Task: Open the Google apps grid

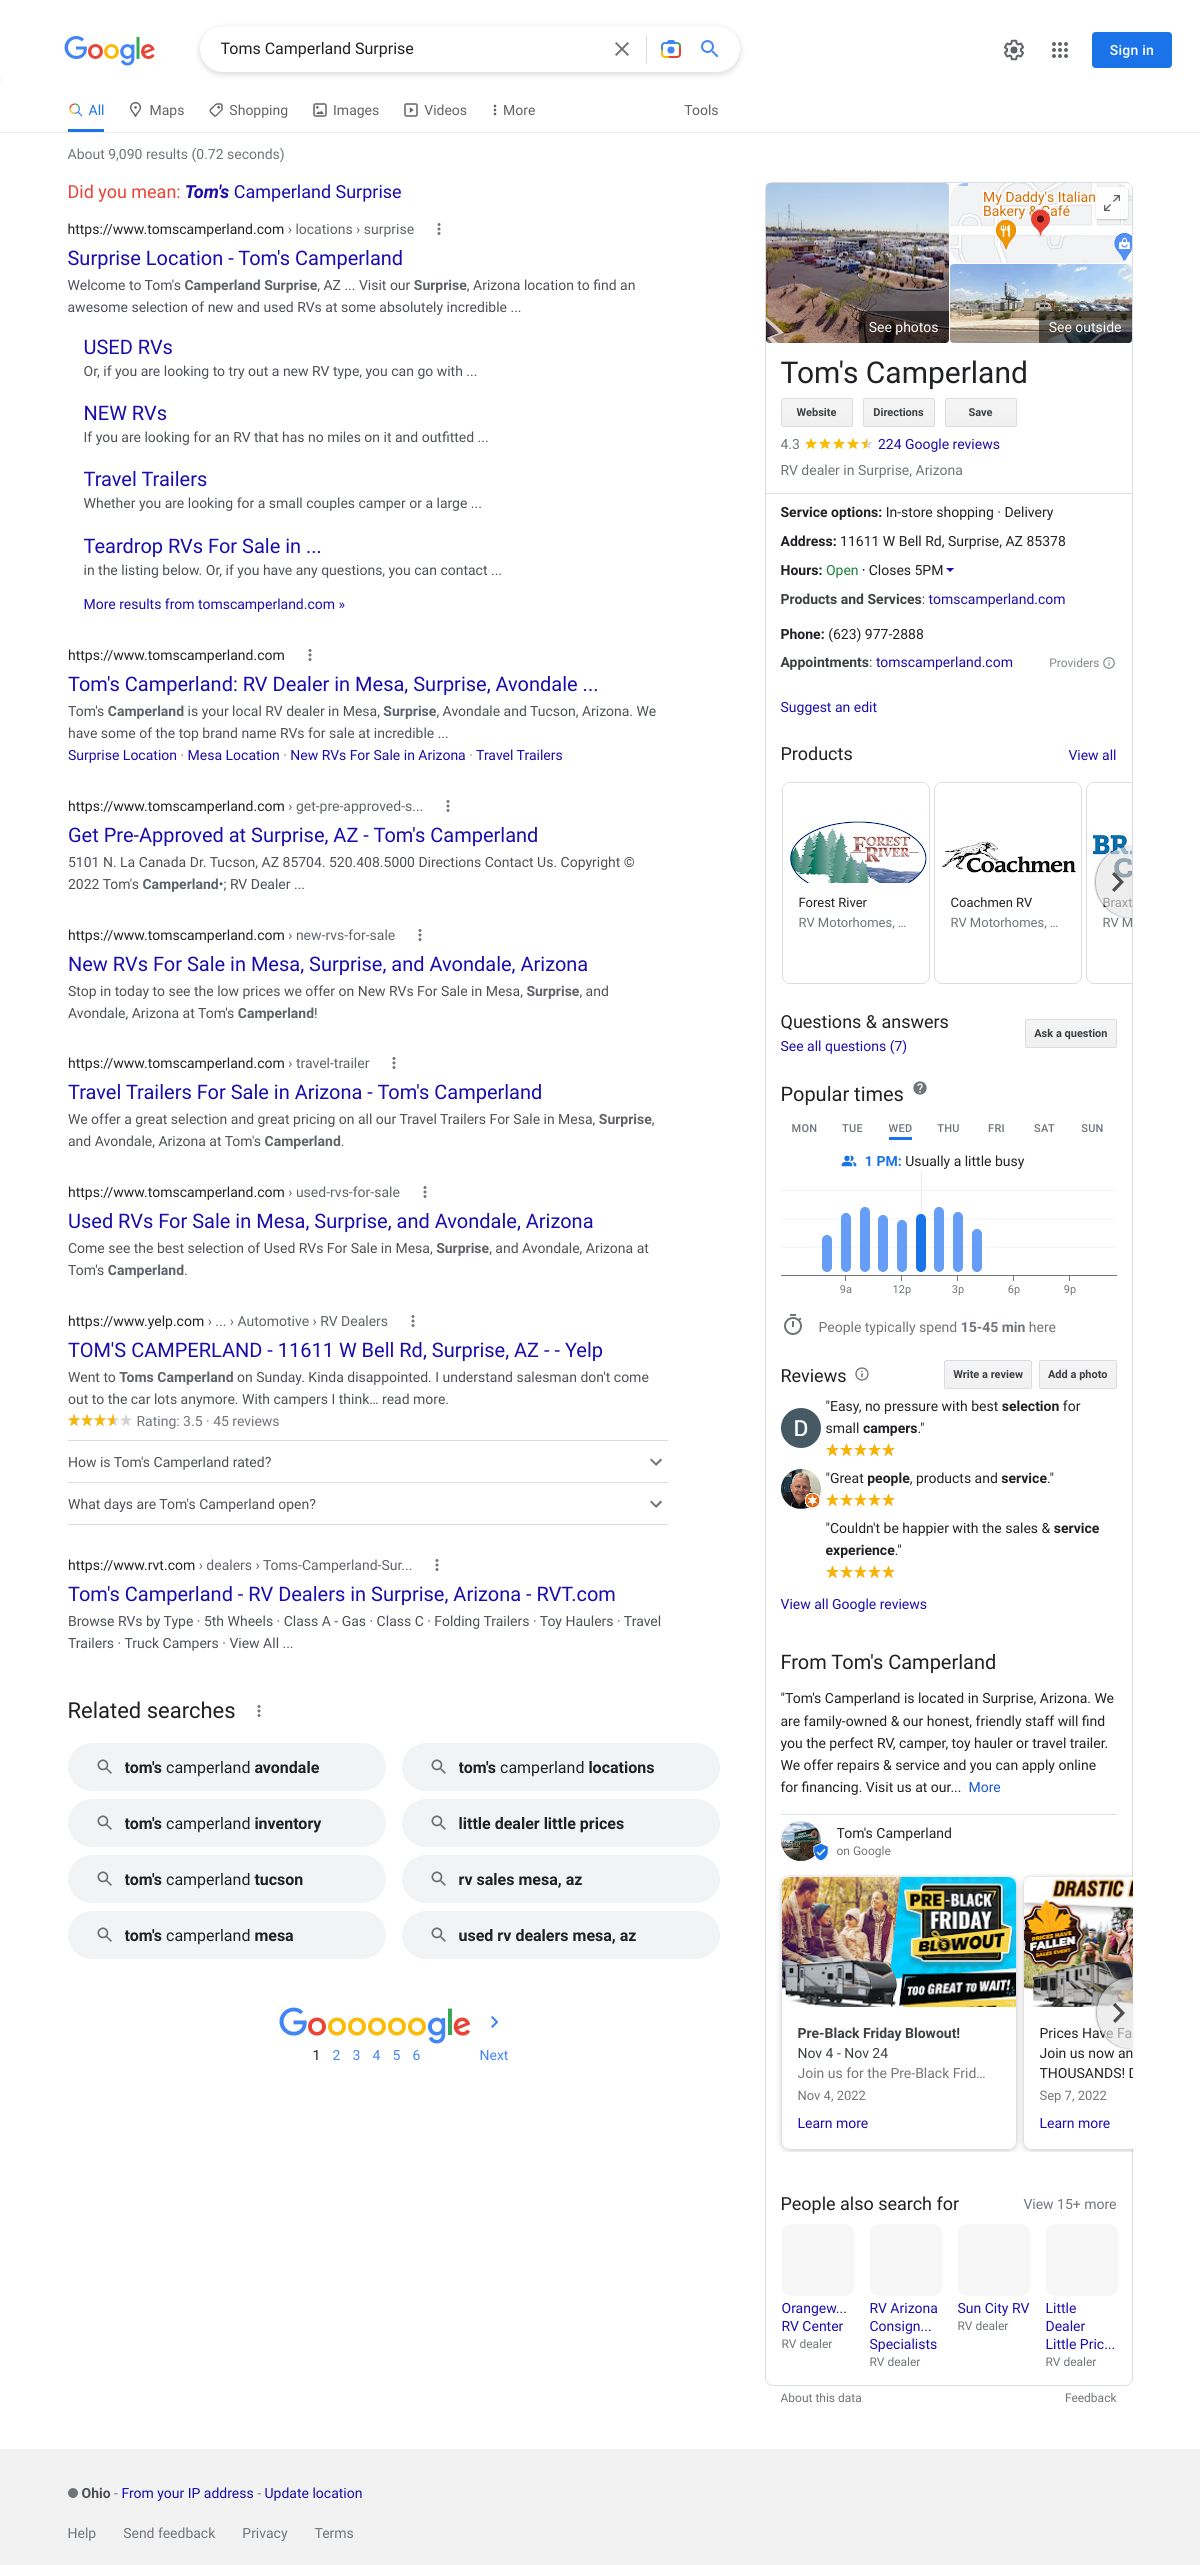Action: tap(1060, 50)
